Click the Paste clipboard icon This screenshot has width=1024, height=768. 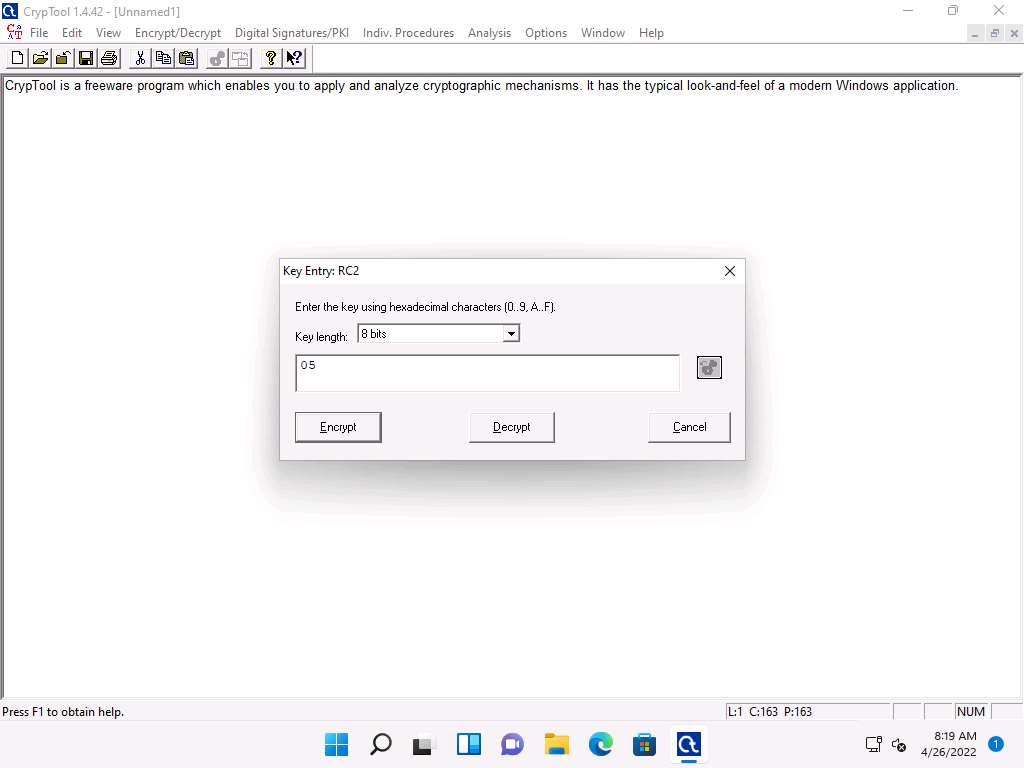186,58
